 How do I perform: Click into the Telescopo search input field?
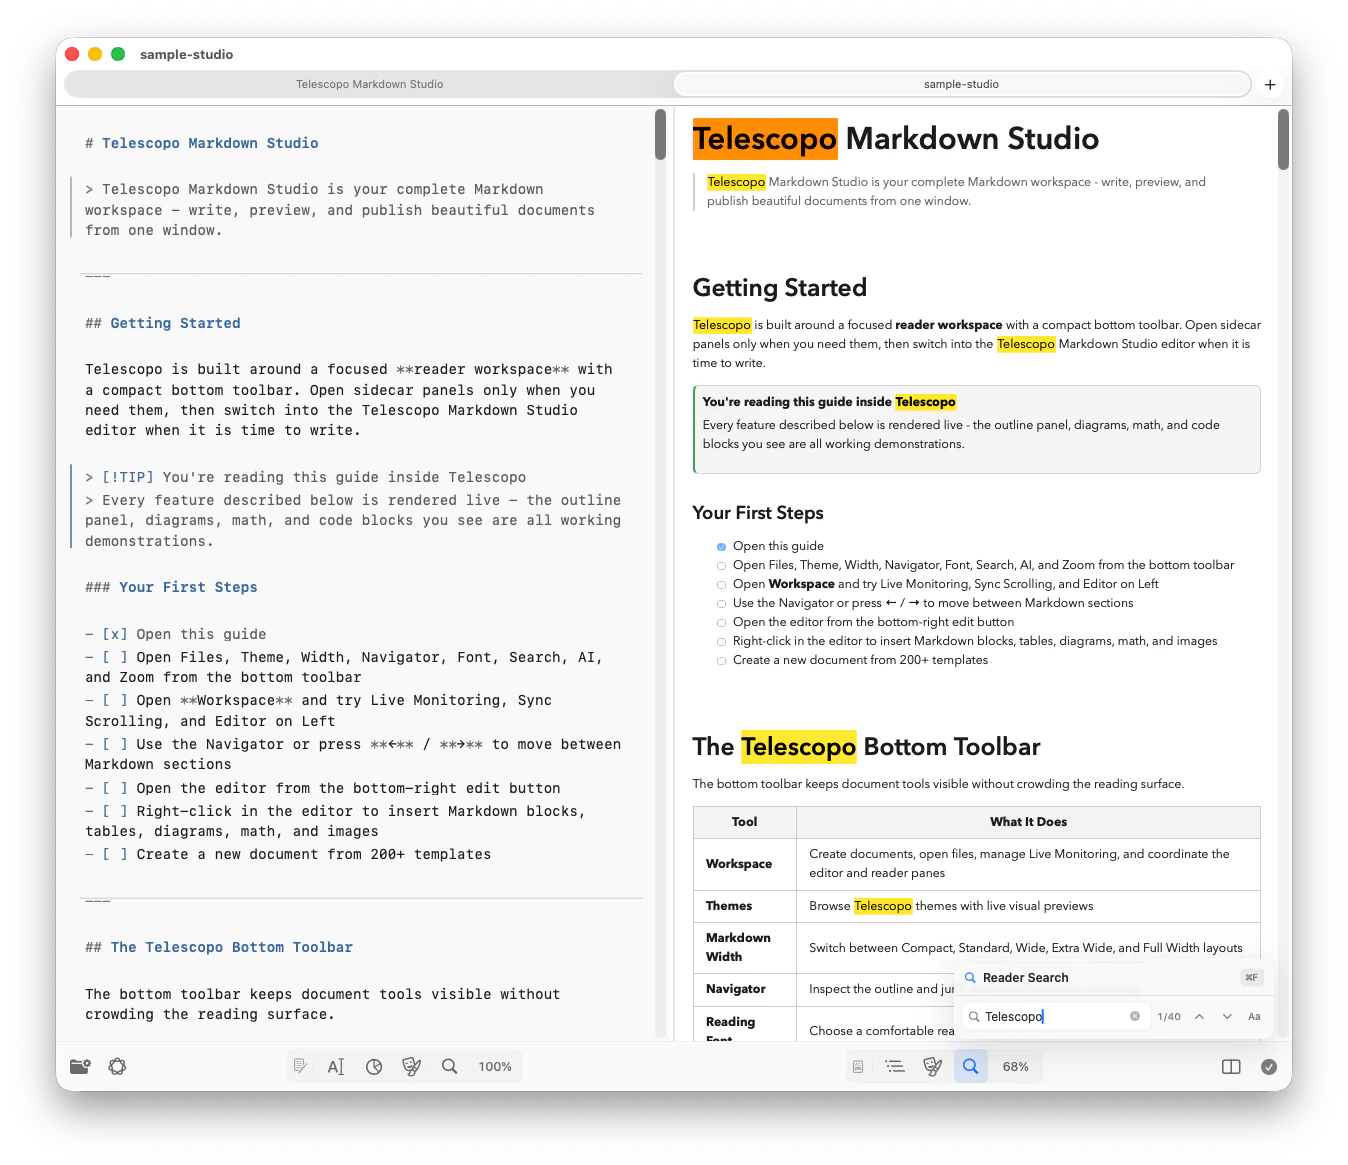(x=1055, y=1016)
